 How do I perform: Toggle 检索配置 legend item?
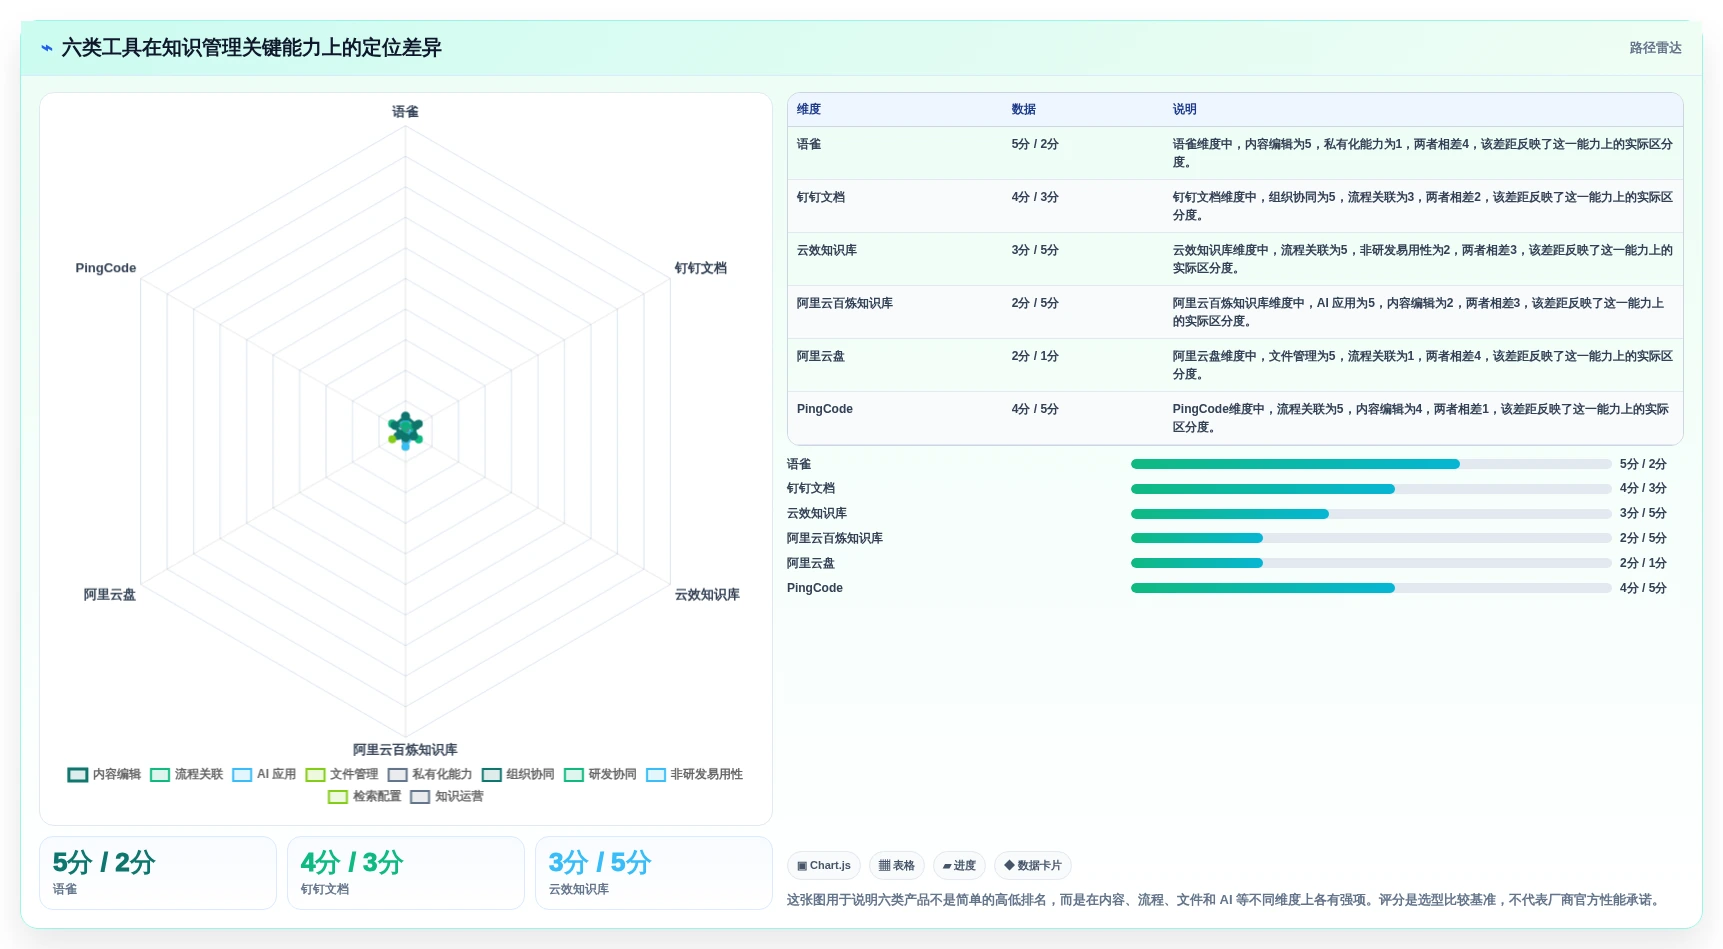(365, 797)
